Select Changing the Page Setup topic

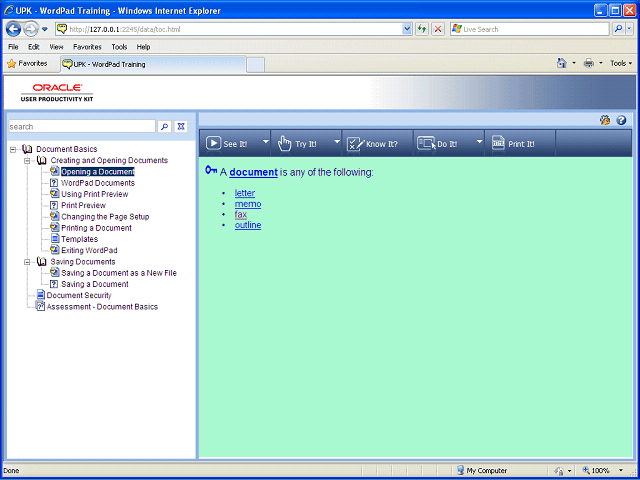[x=105, y=217]
